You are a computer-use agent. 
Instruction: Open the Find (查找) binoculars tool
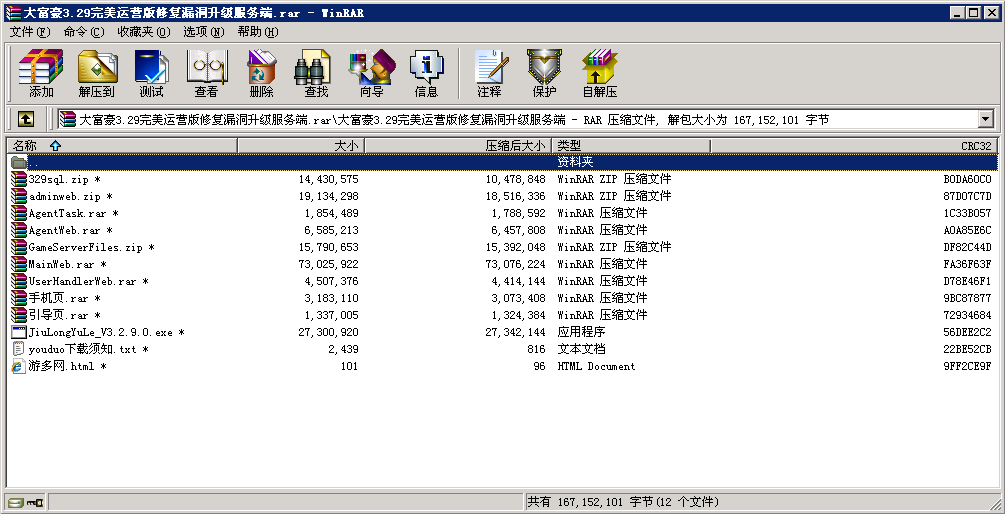pos(316,73)
